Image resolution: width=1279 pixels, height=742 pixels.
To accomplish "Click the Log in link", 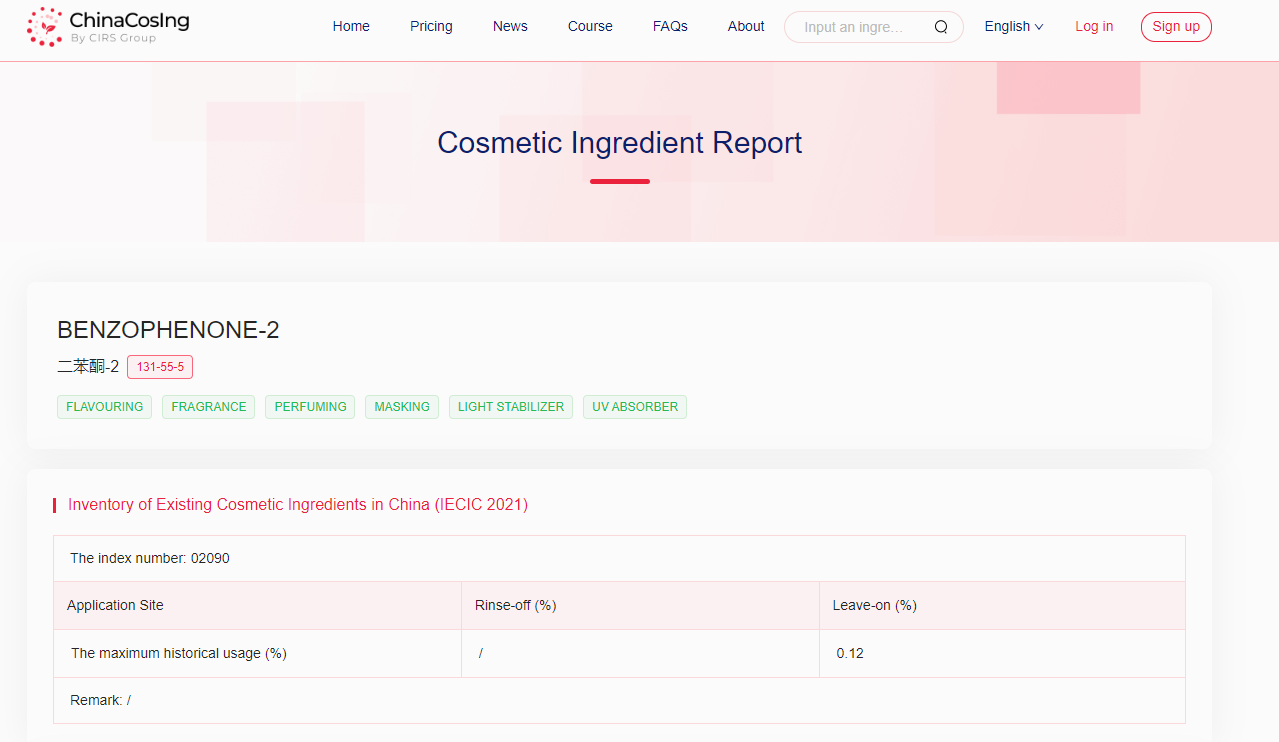I will point(1094,27).
